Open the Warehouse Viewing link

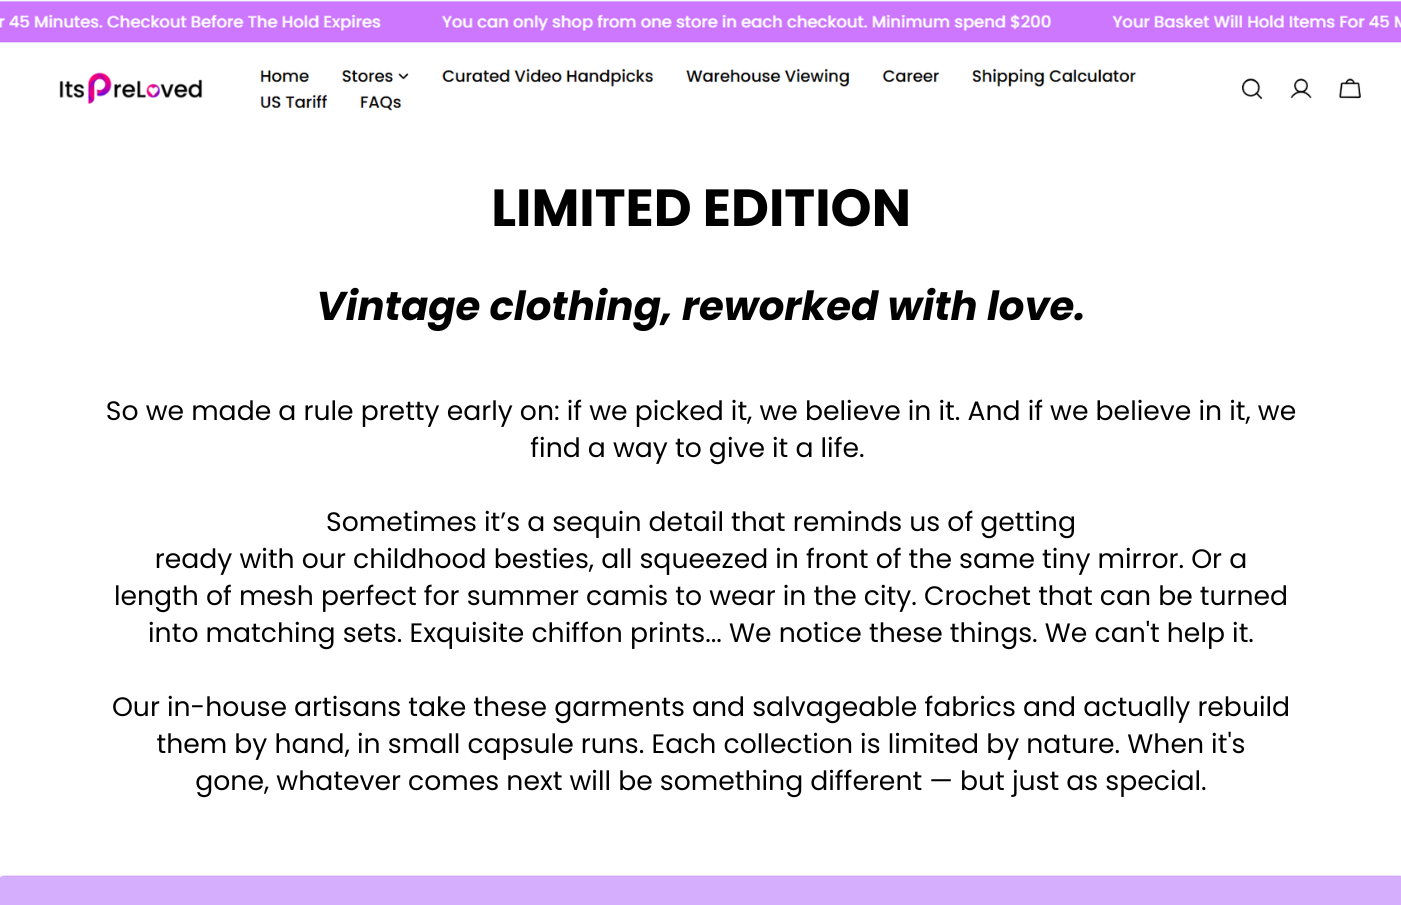click(x=768, y=76)
